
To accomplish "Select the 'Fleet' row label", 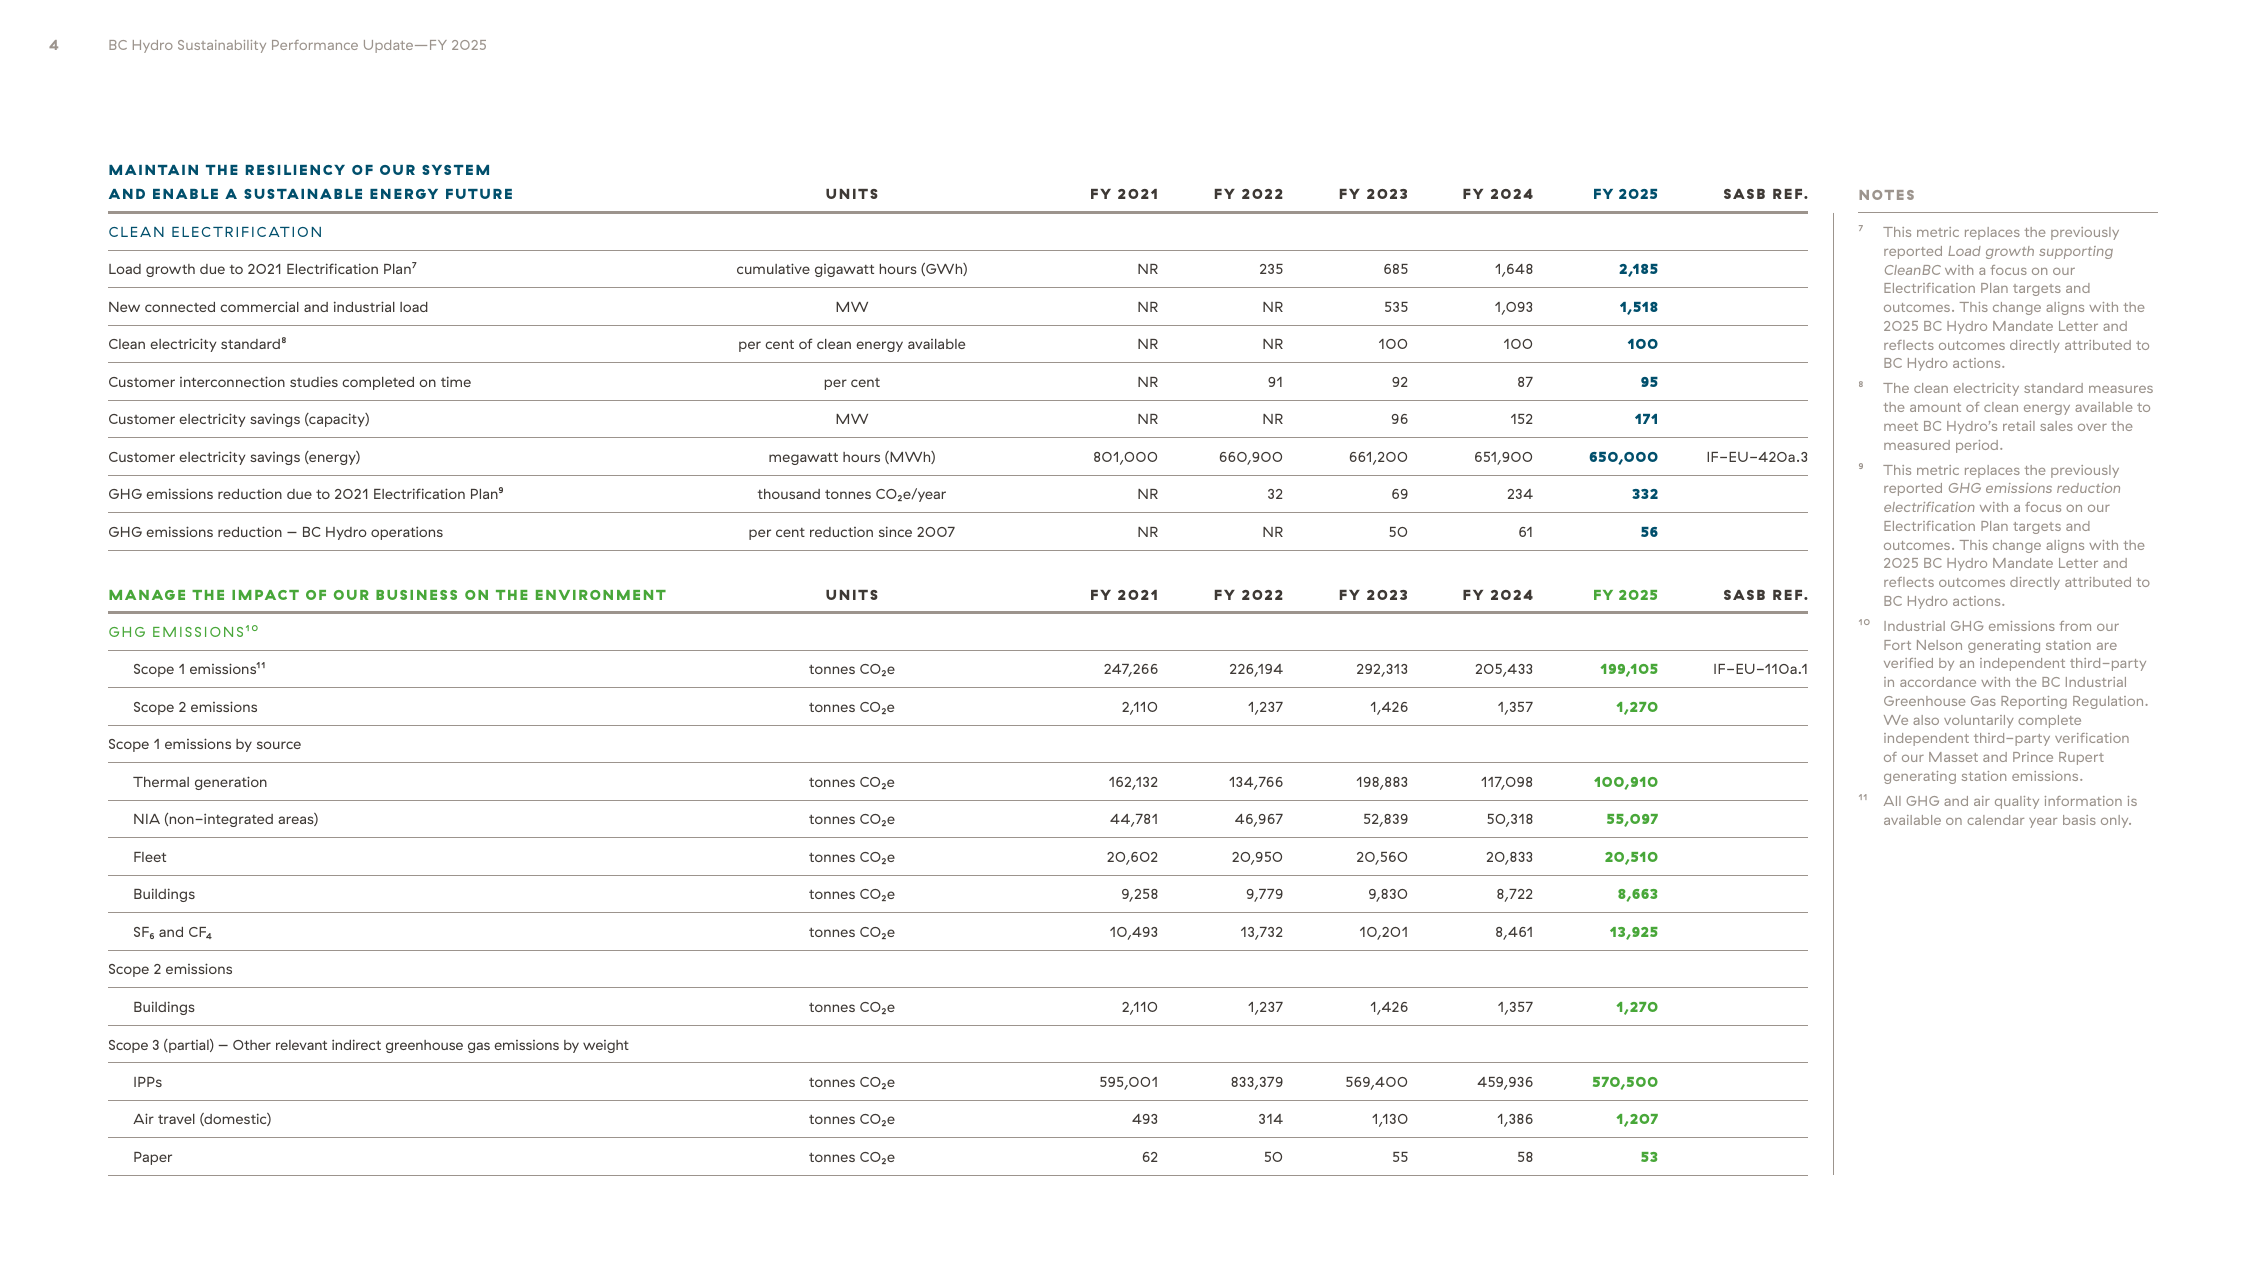I will tap(150, 857).
